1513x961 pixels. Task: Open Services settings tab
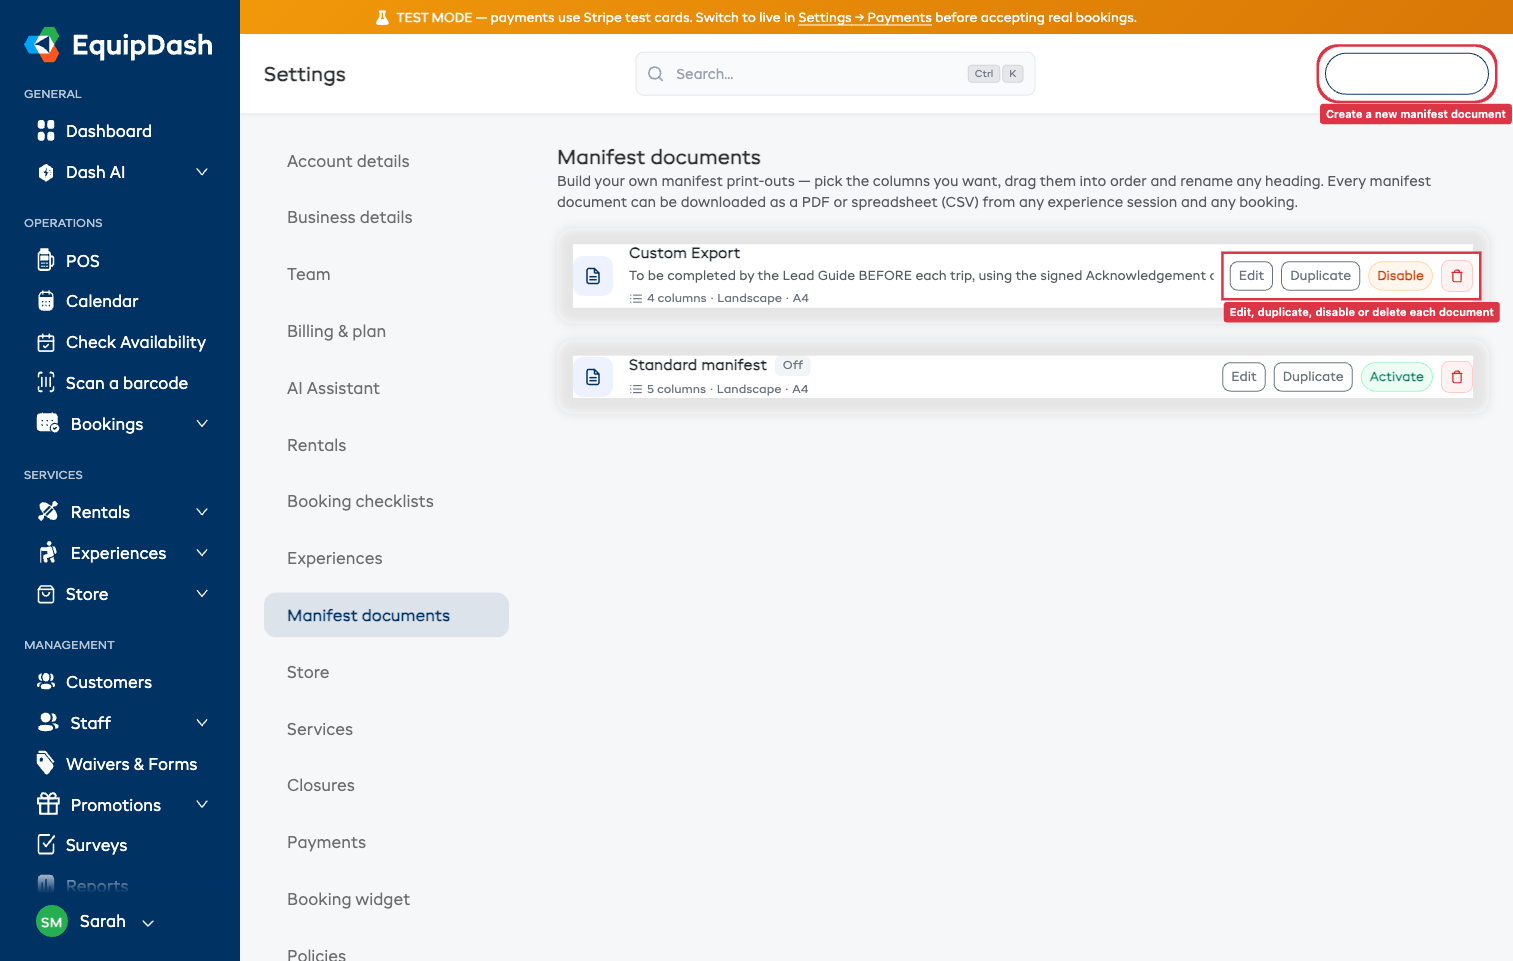coord(386,729)
